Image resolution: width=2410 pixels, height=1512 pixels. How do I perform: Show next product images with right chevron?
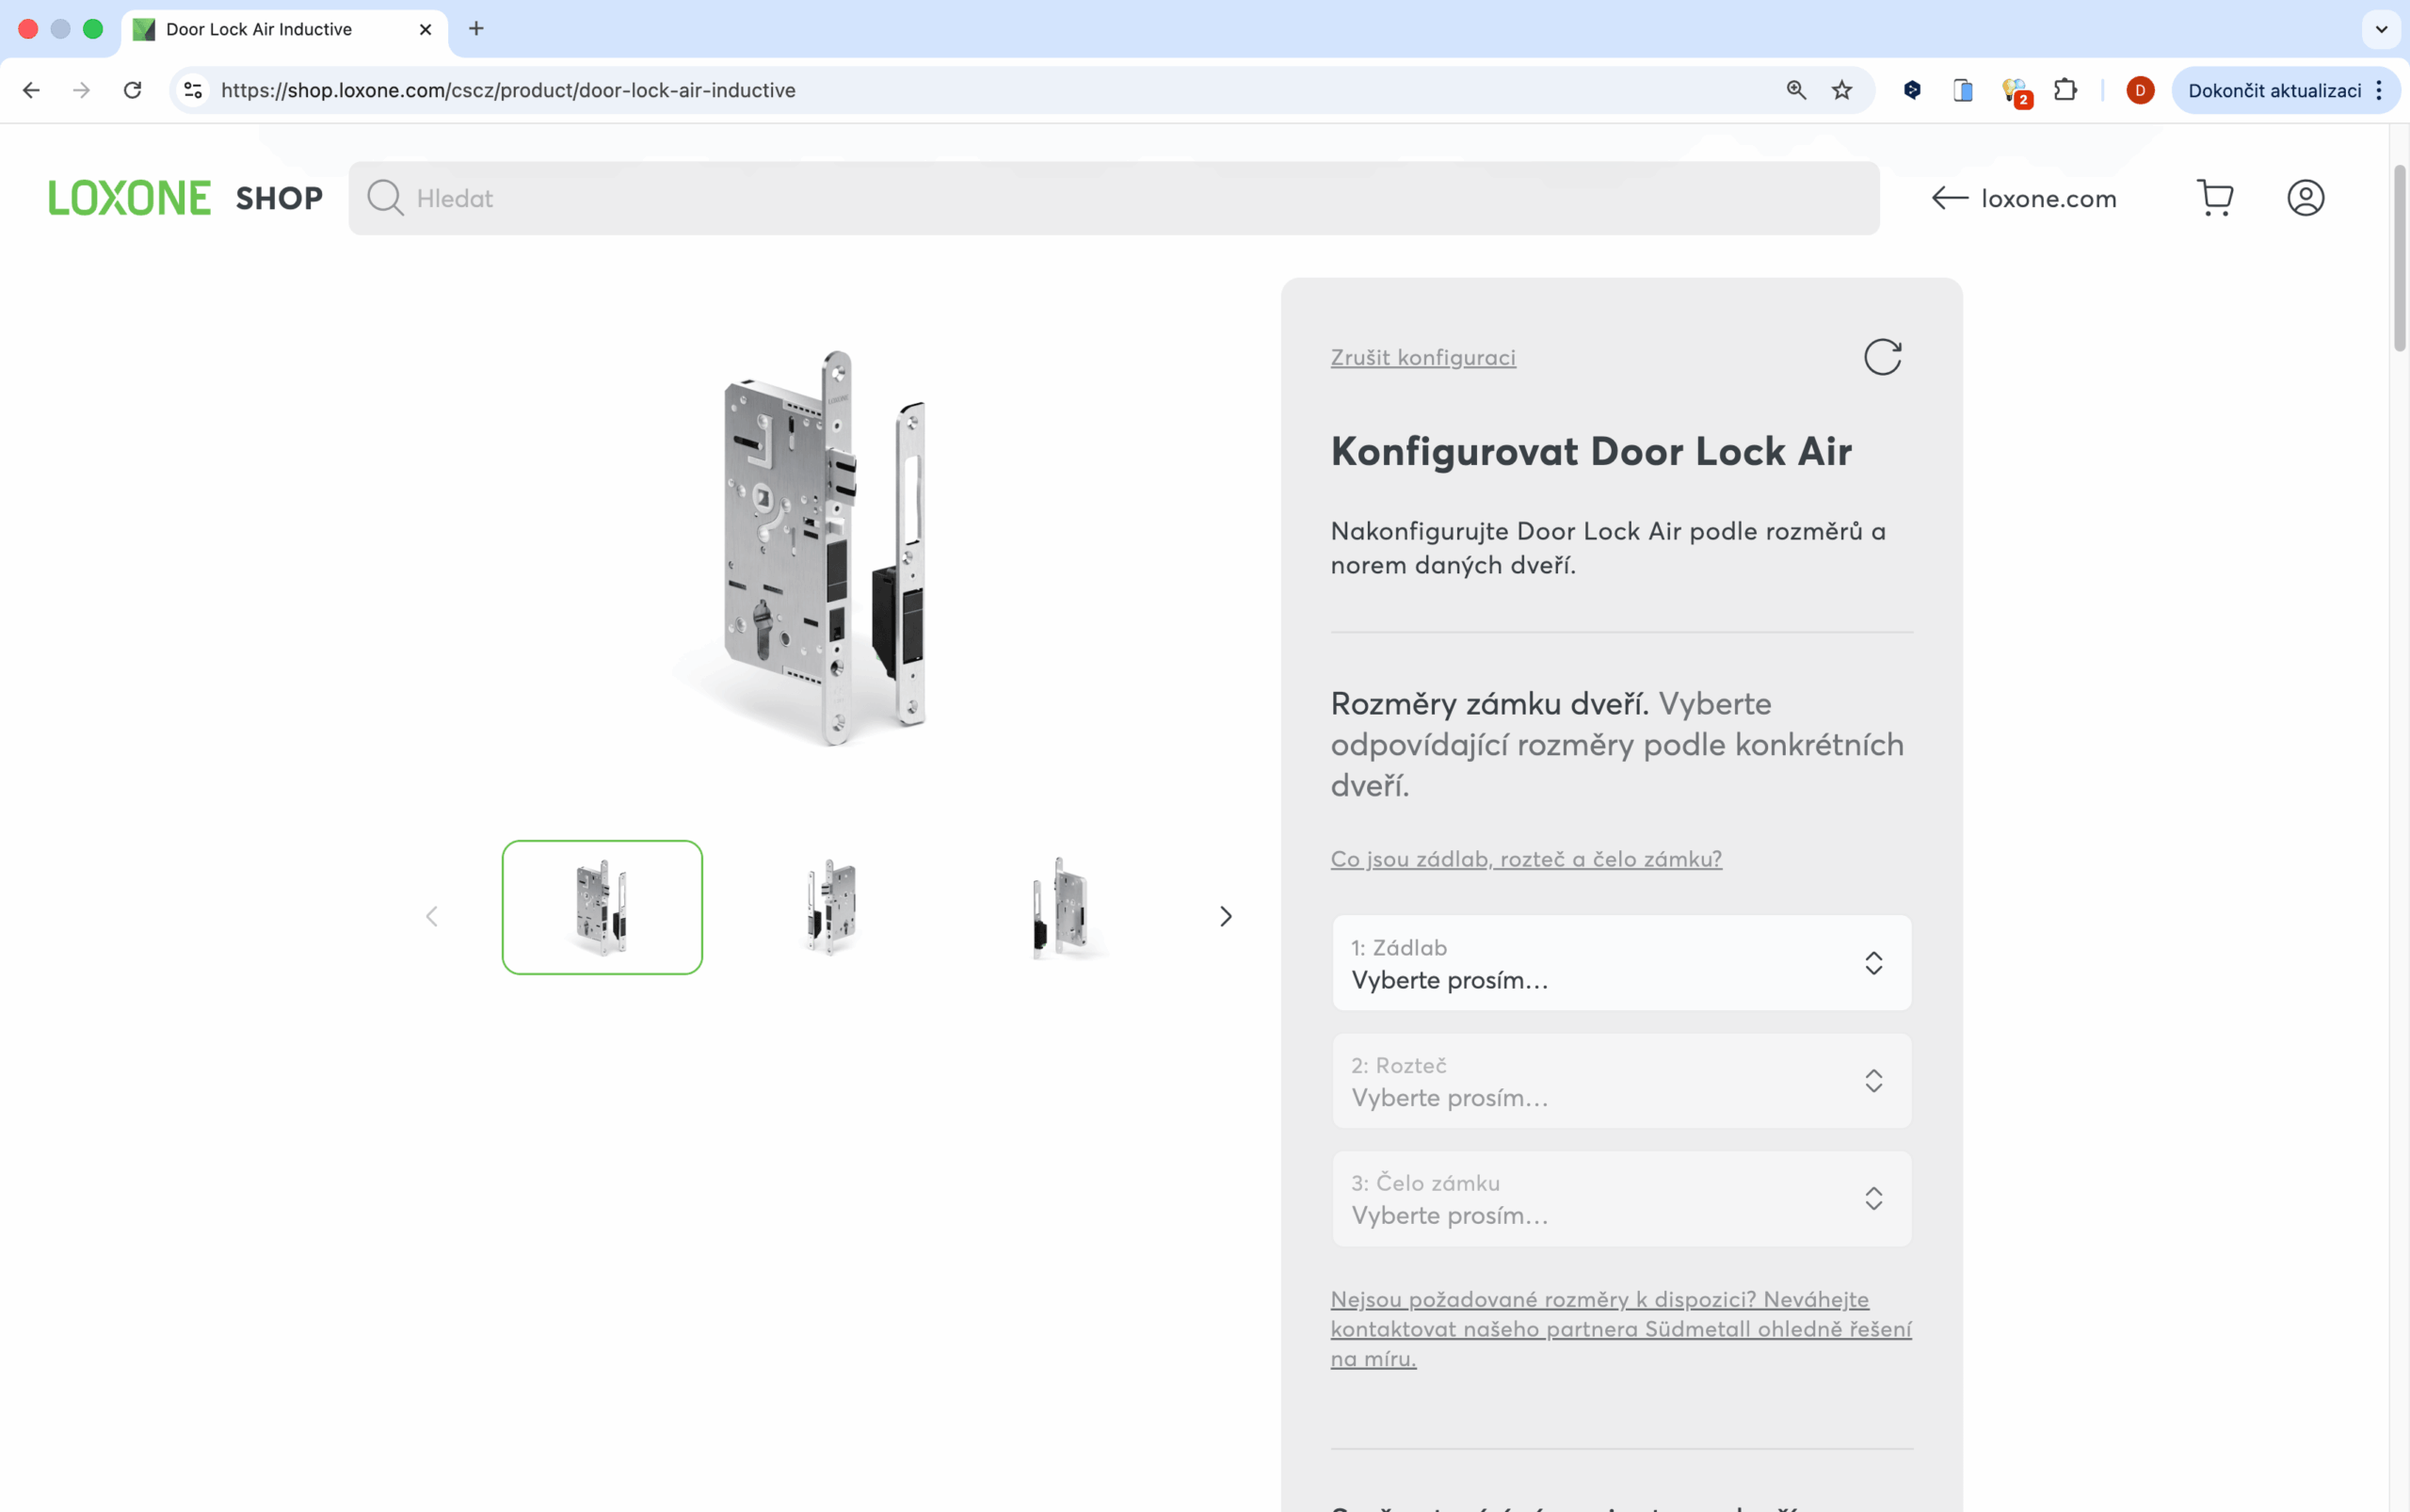tap(1225, 916)
